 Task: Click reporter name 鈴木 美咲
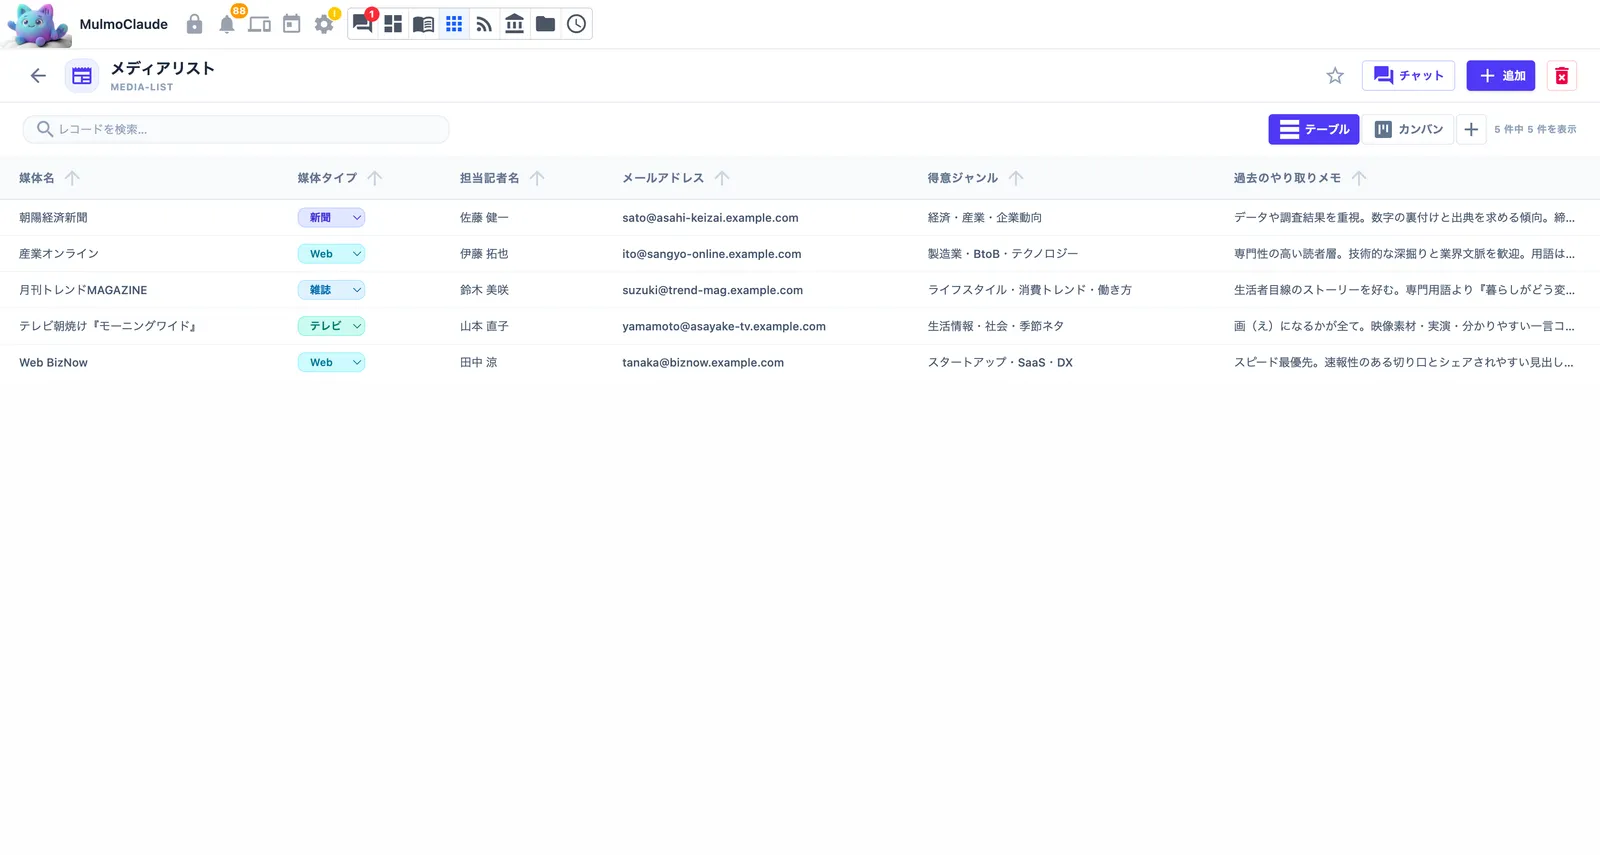tap(484, 290)
